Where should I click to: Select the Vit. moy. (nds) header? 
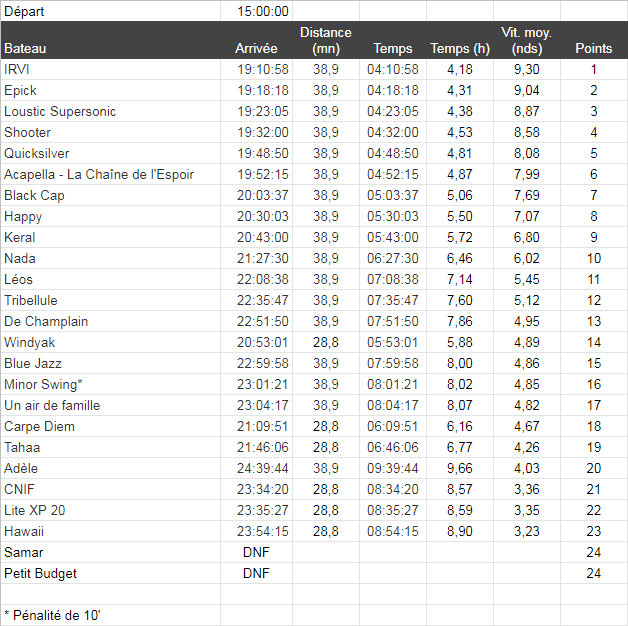tap(527, 40)
